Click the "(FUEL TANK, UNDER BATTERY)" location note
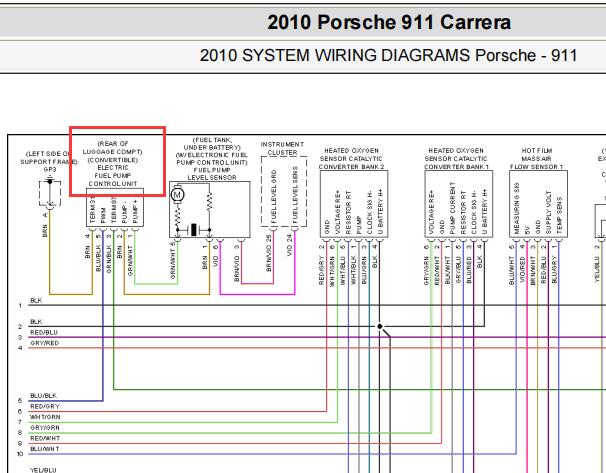 click(212, 143)
